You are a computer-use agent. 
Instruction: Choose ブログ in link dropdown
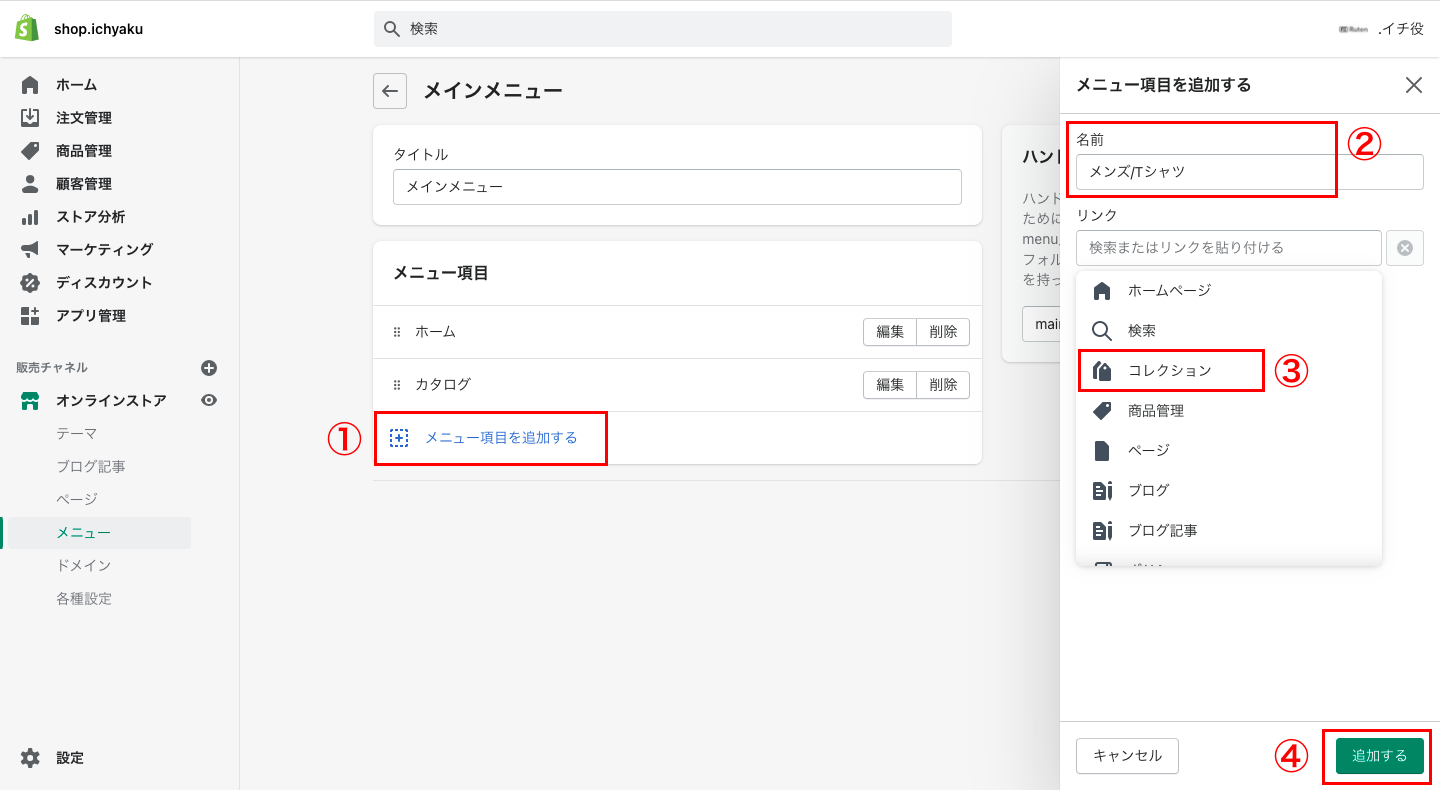tap(1229, 490)
